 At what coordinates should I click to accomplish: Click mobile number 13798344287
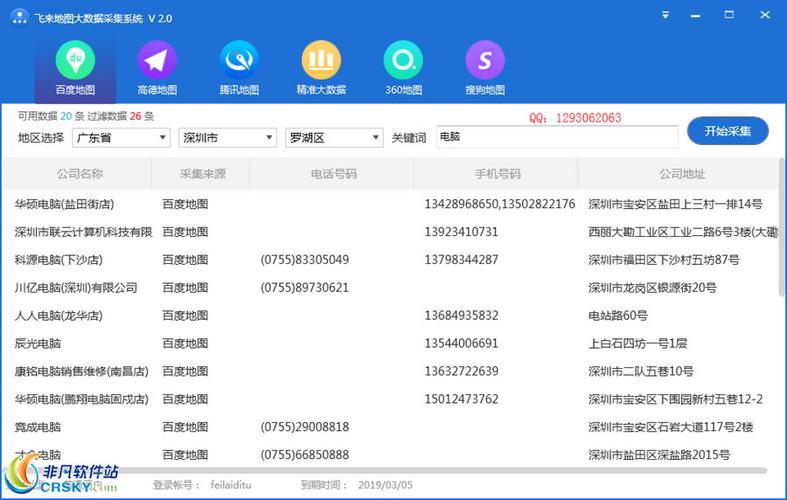461,260
